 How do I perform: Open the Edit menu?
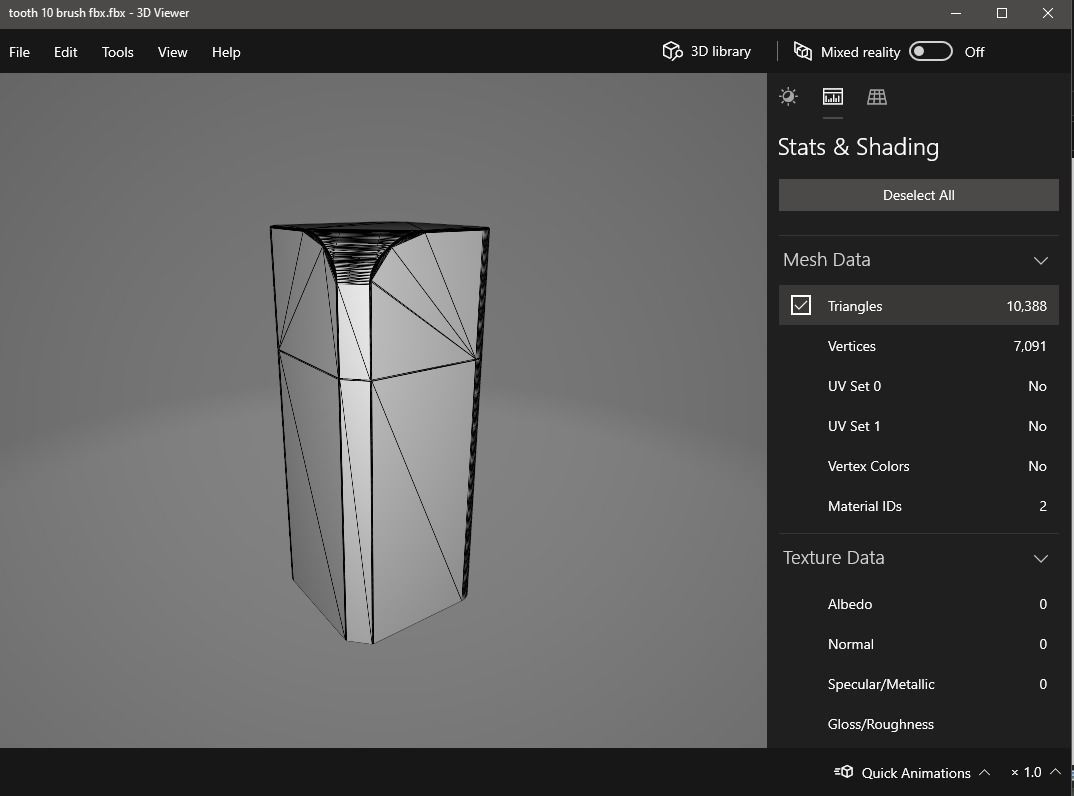click(x=66, y=52)
